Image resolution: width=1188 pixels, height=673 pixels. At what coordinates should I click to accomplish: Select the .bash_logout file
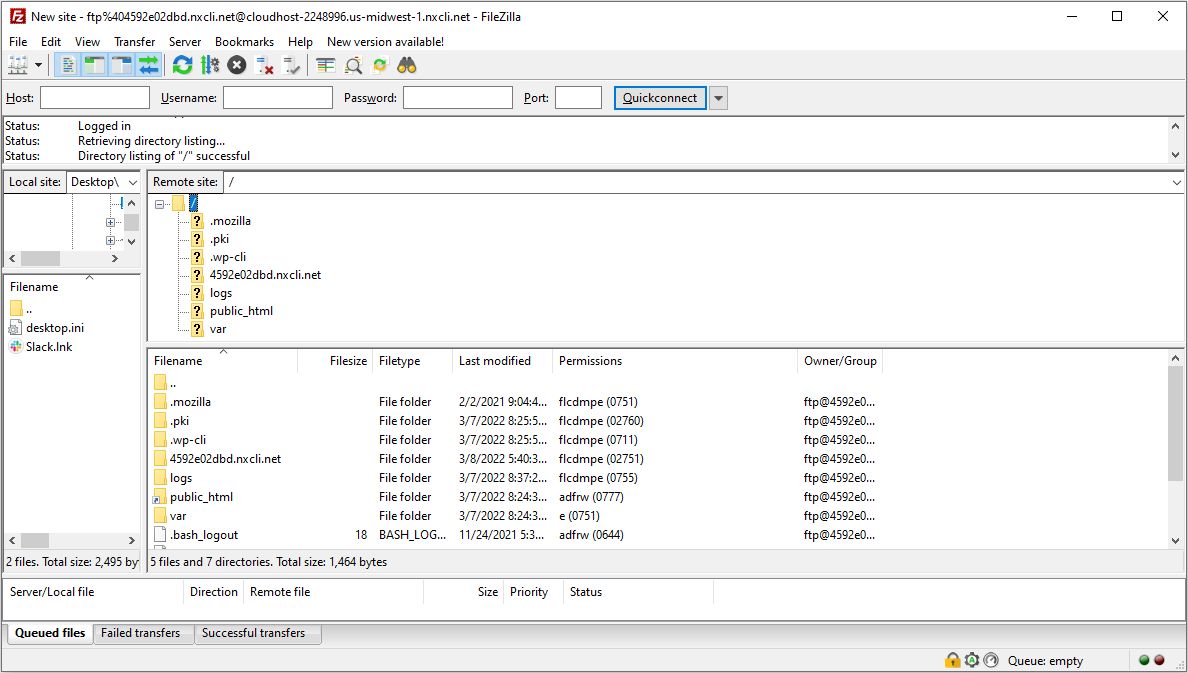tap(204, 534)
